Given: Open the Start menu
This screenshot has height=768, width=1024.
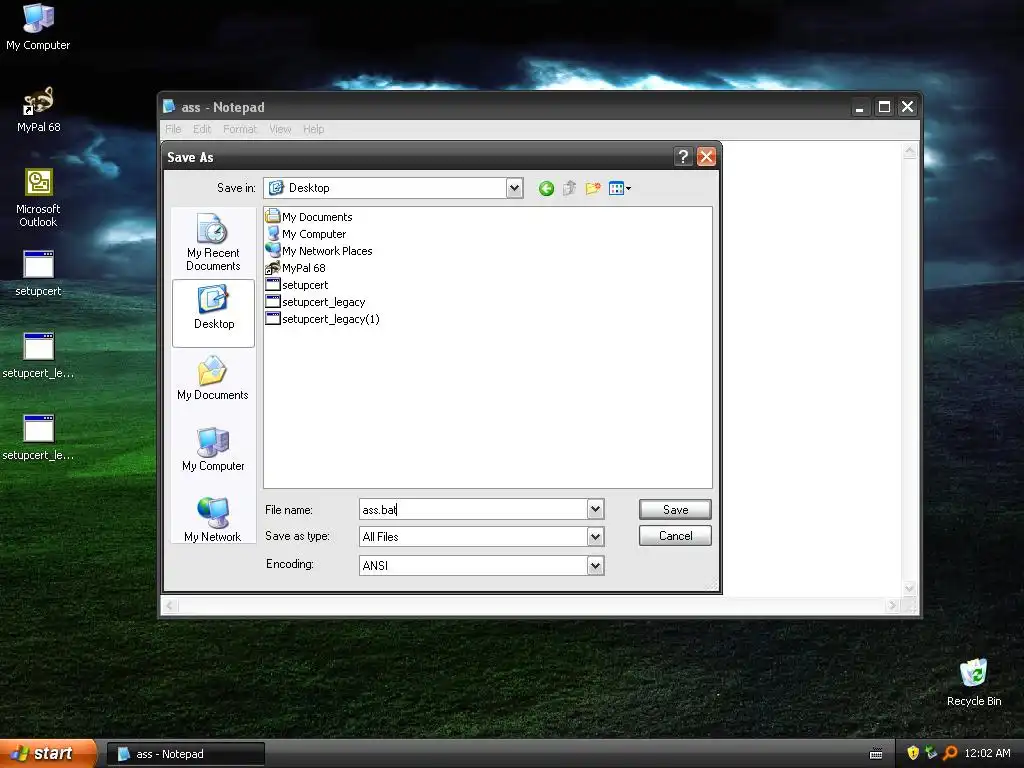Looking at the screenshot, I should 47,754.
